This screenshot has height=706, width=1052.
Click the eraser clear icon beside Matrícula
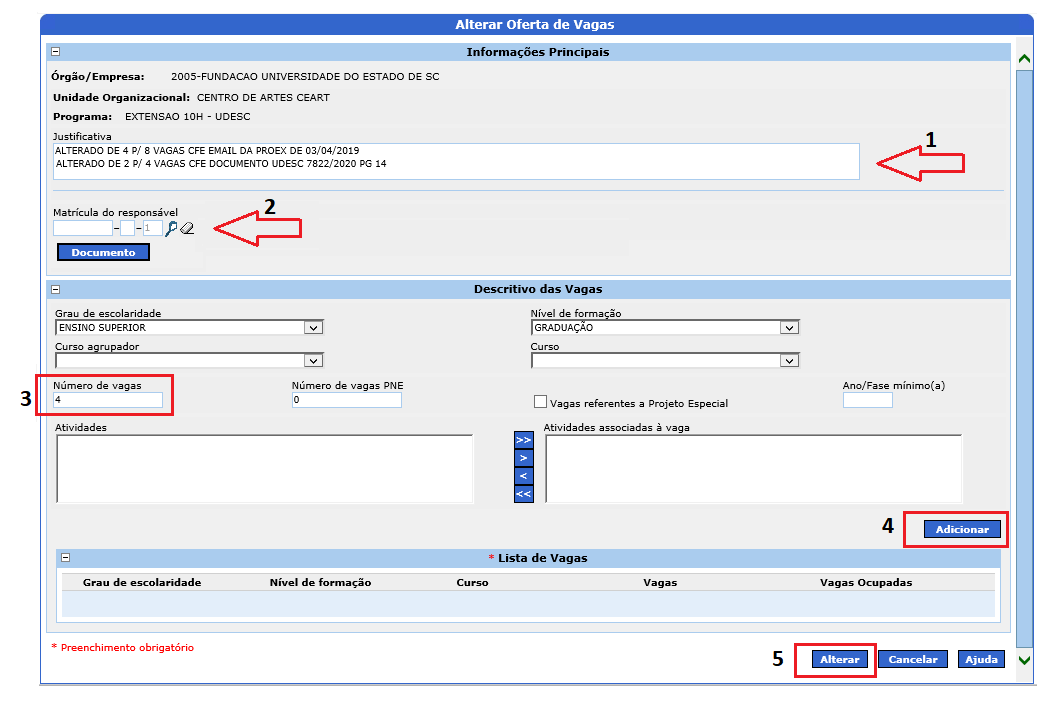187,228
